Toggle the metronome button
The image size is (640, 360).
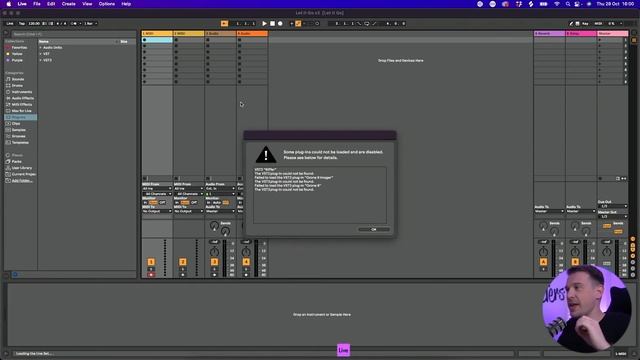(x=75, y=24)
